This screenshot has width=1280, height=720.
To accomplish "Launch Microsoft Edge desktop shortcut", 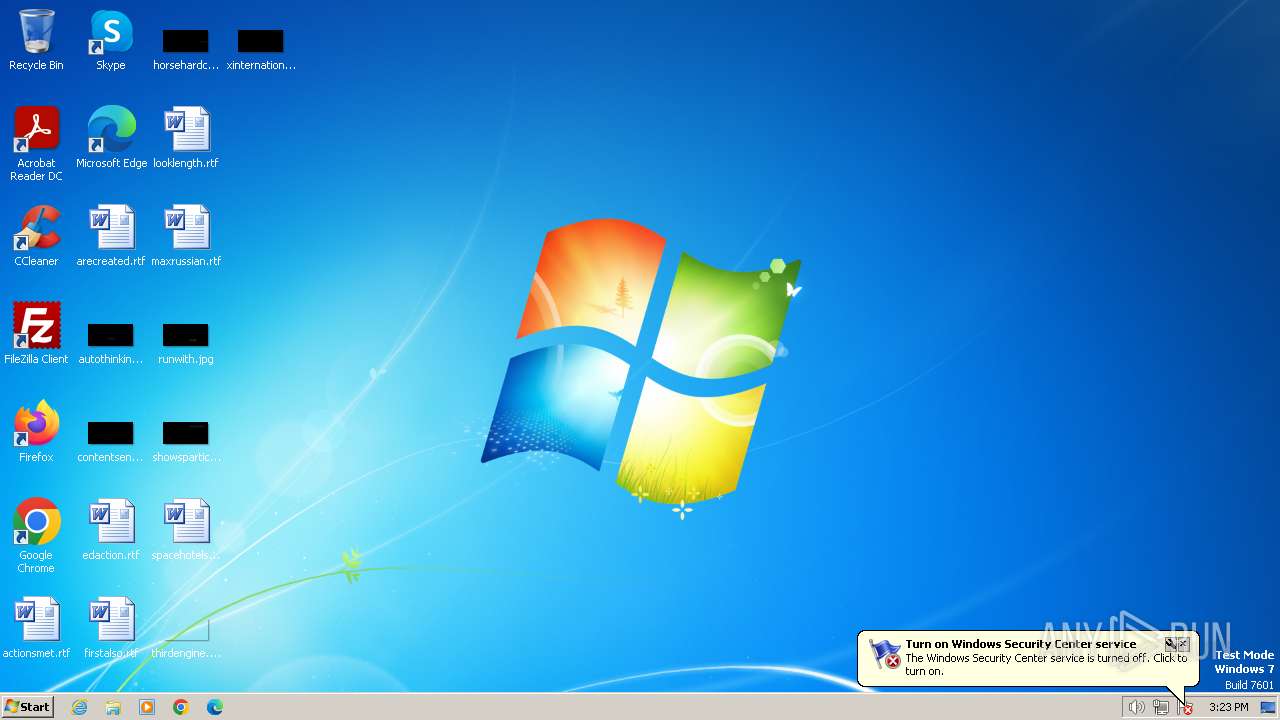I will (111, 138).
